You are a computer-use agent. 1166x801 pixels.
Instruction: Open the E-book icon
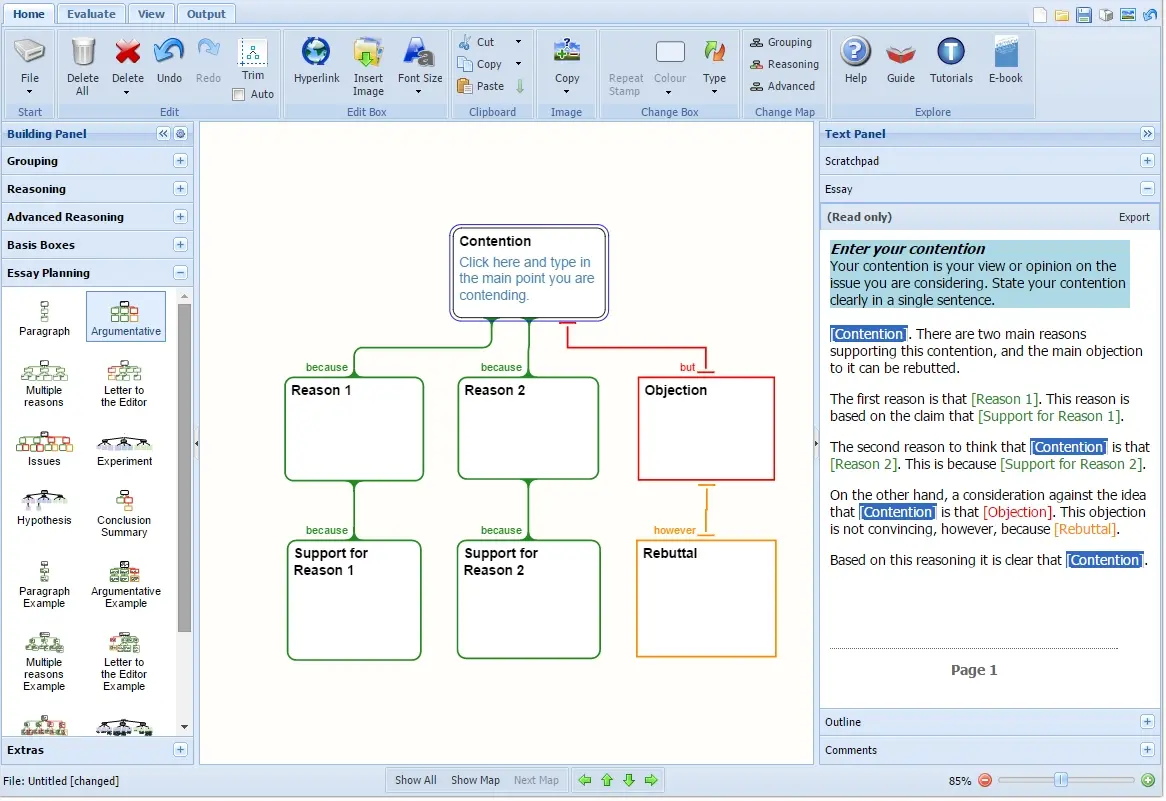(x=1006, y=54)
